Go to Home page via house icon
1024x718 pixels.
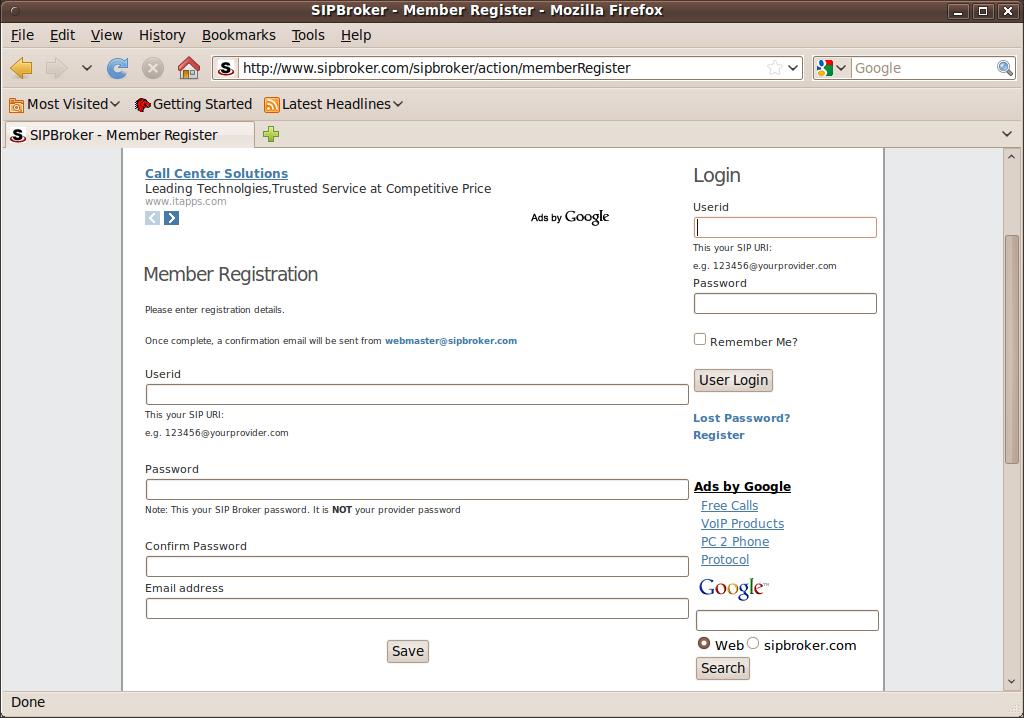pyautogui.click(x=188, y=68)
